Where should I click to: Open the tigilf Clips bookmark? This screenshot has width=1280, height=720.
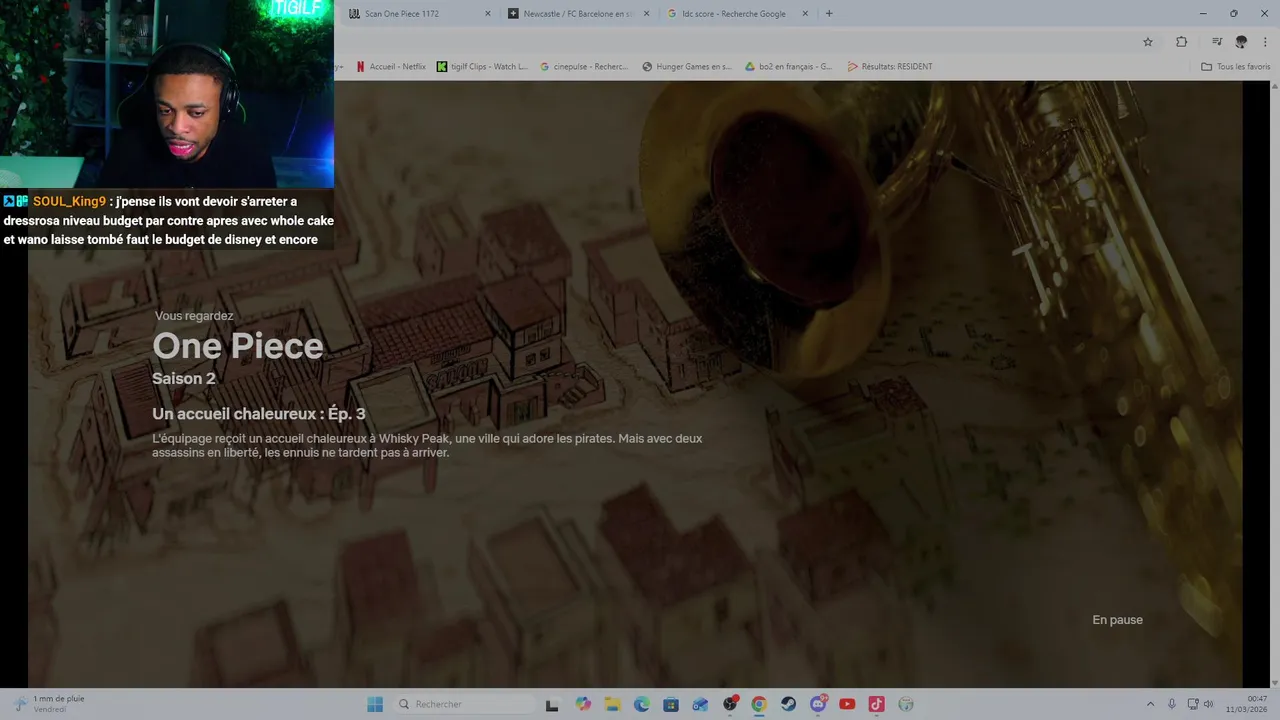(482, 67)
